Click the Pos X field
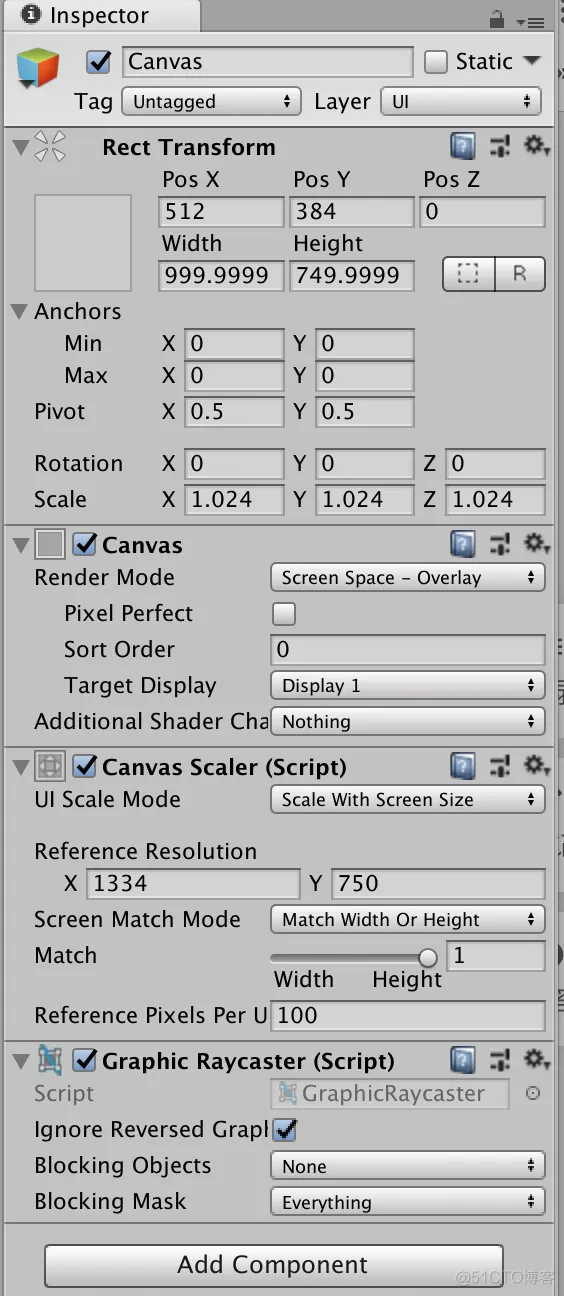Screen dimensions: 564x1296 [x=221, y=211]
